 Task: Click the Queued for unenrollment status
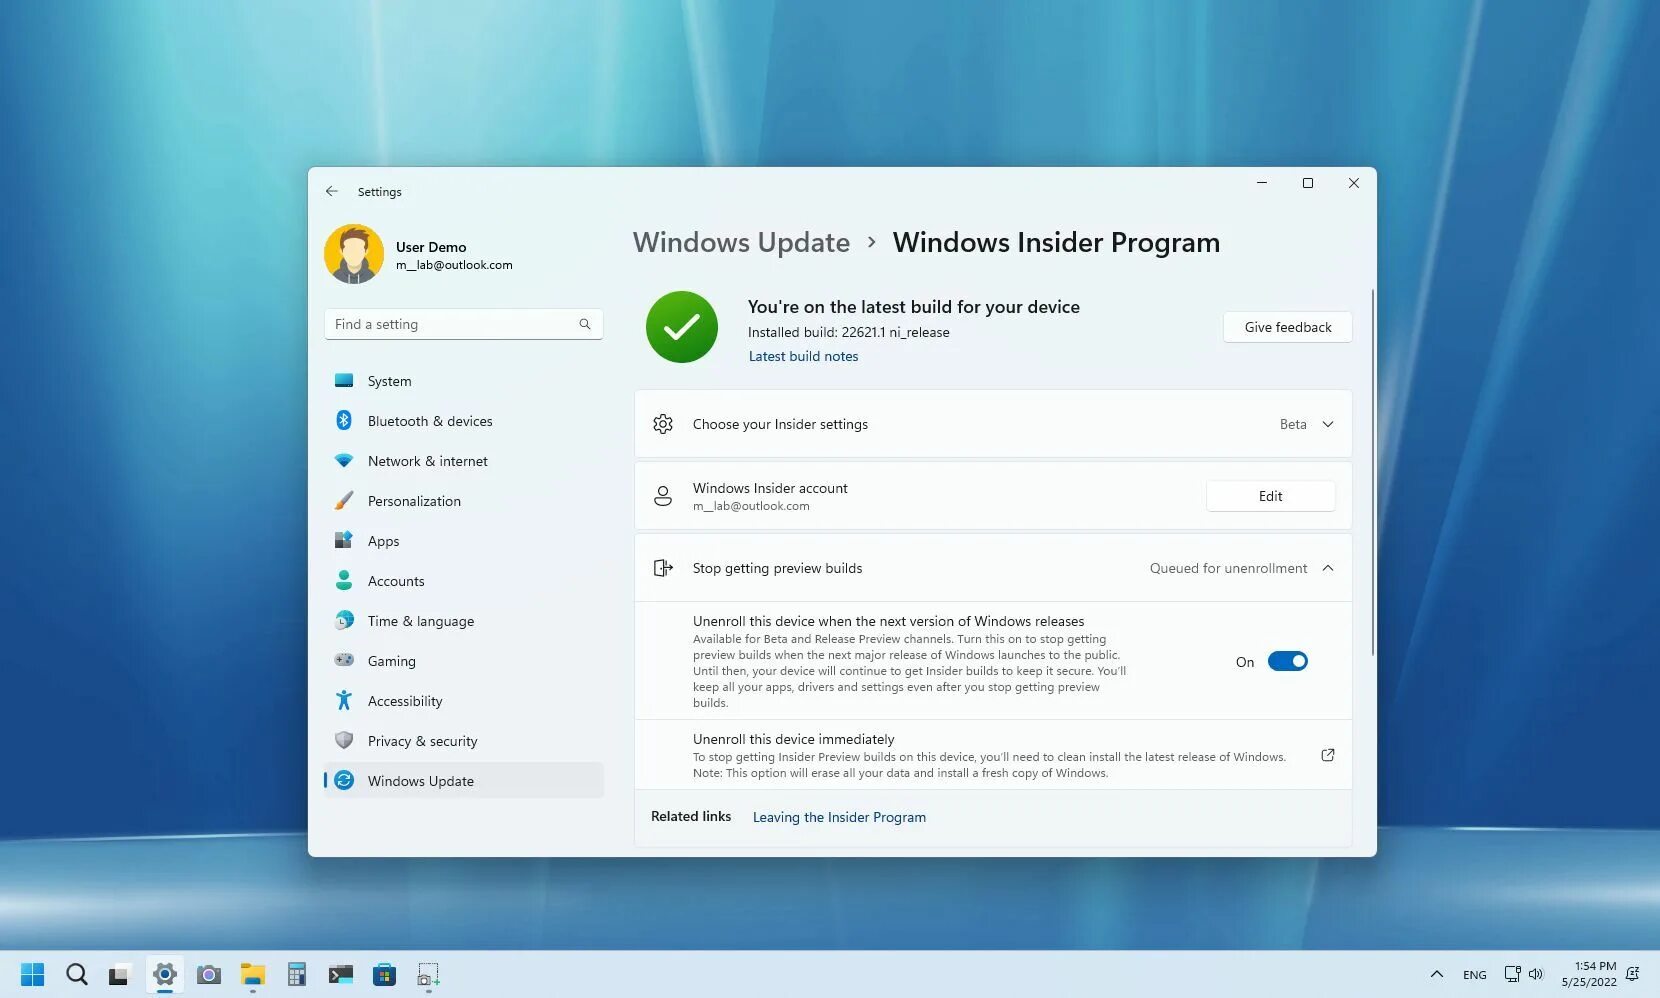tap(1228, 568)
